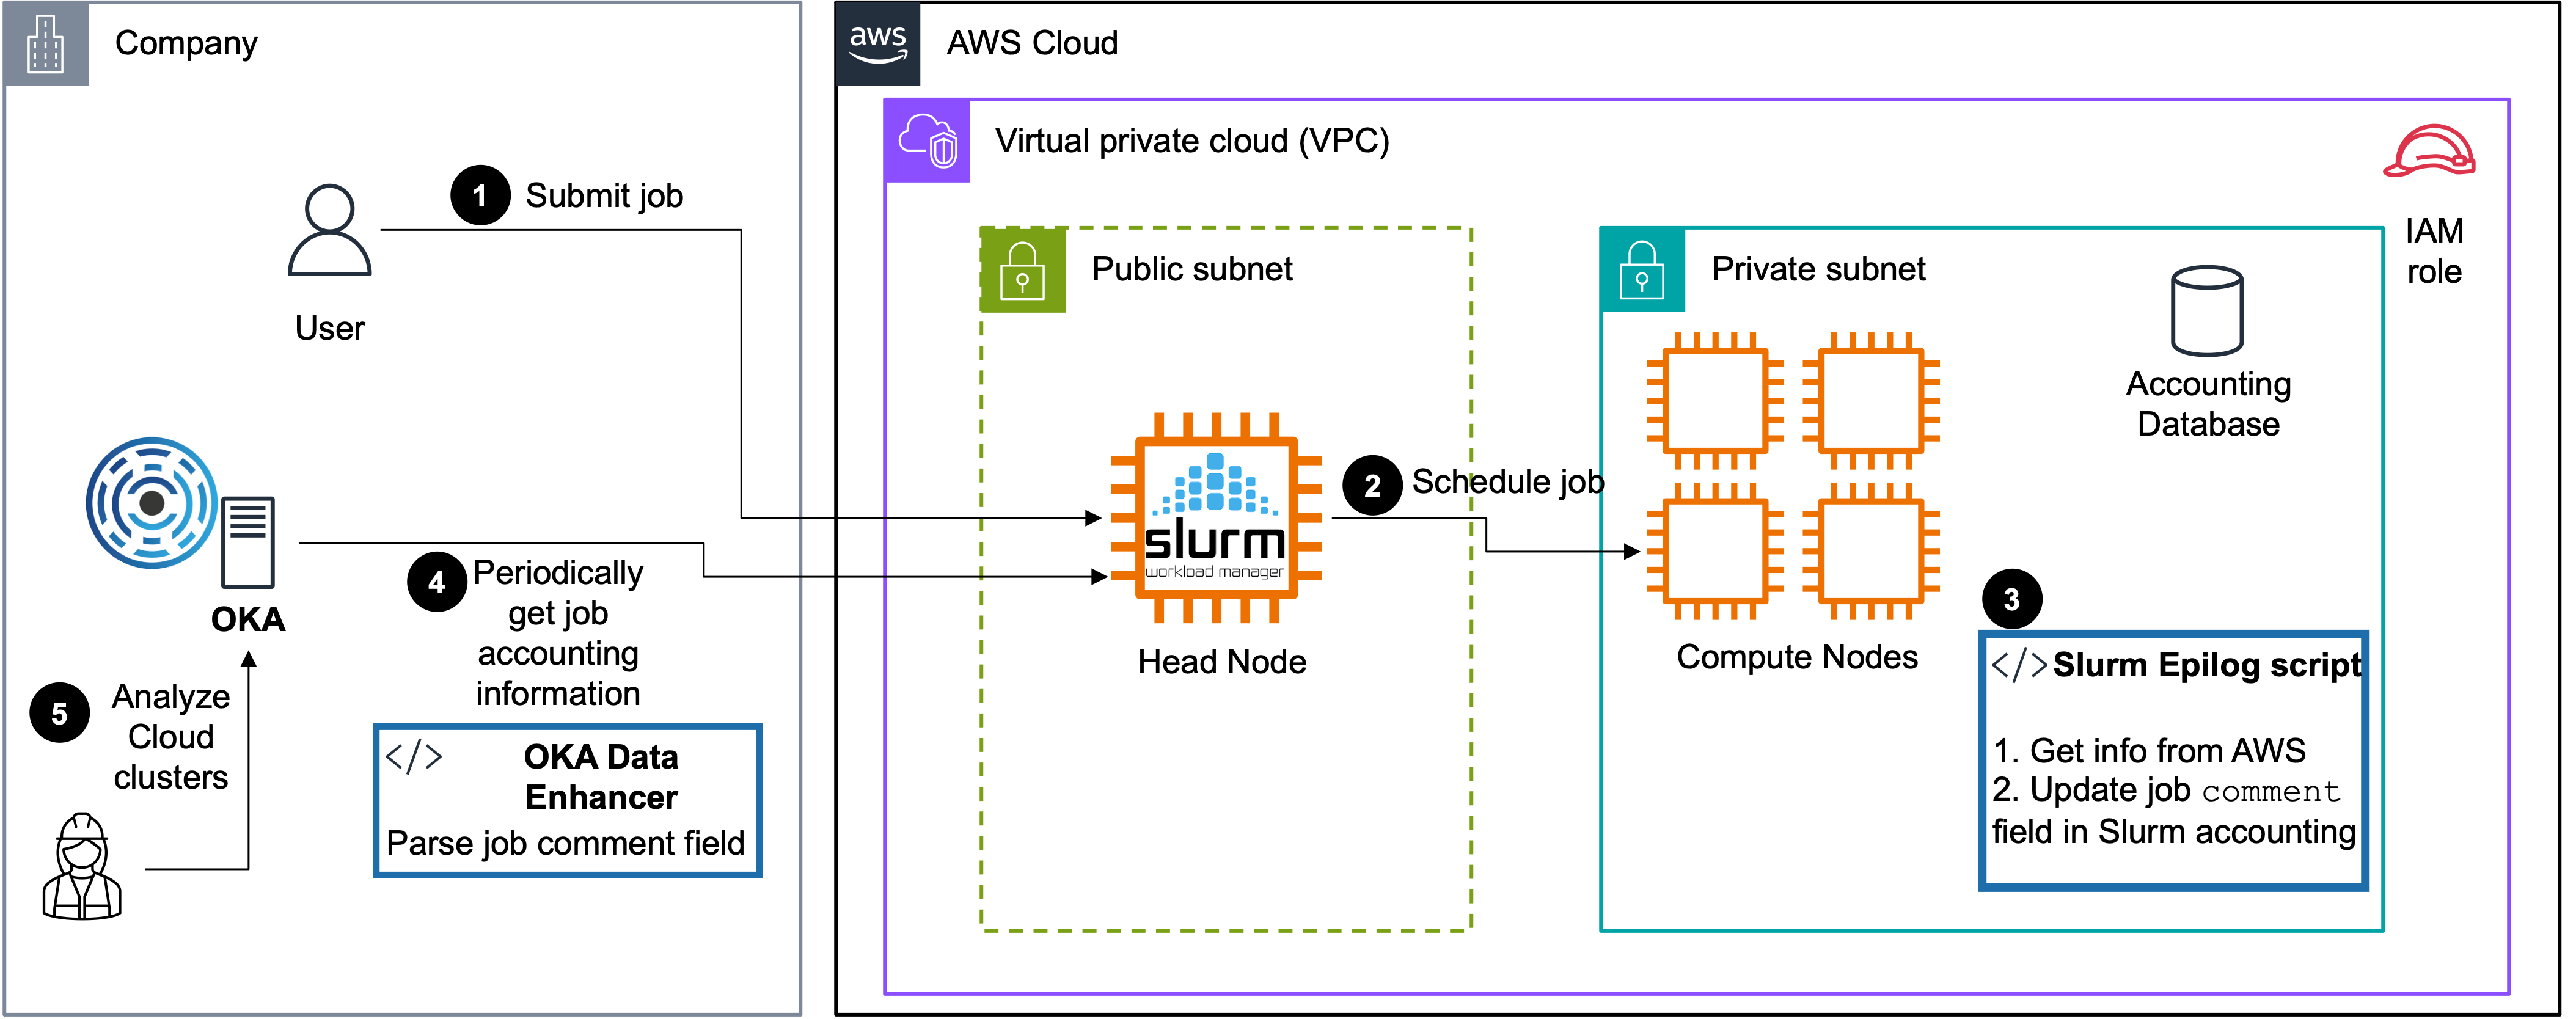The height and width of the screenshot is (1019, 2576).
Task: Click the storage database cylinder icon
Action: tap(2207, 310)
